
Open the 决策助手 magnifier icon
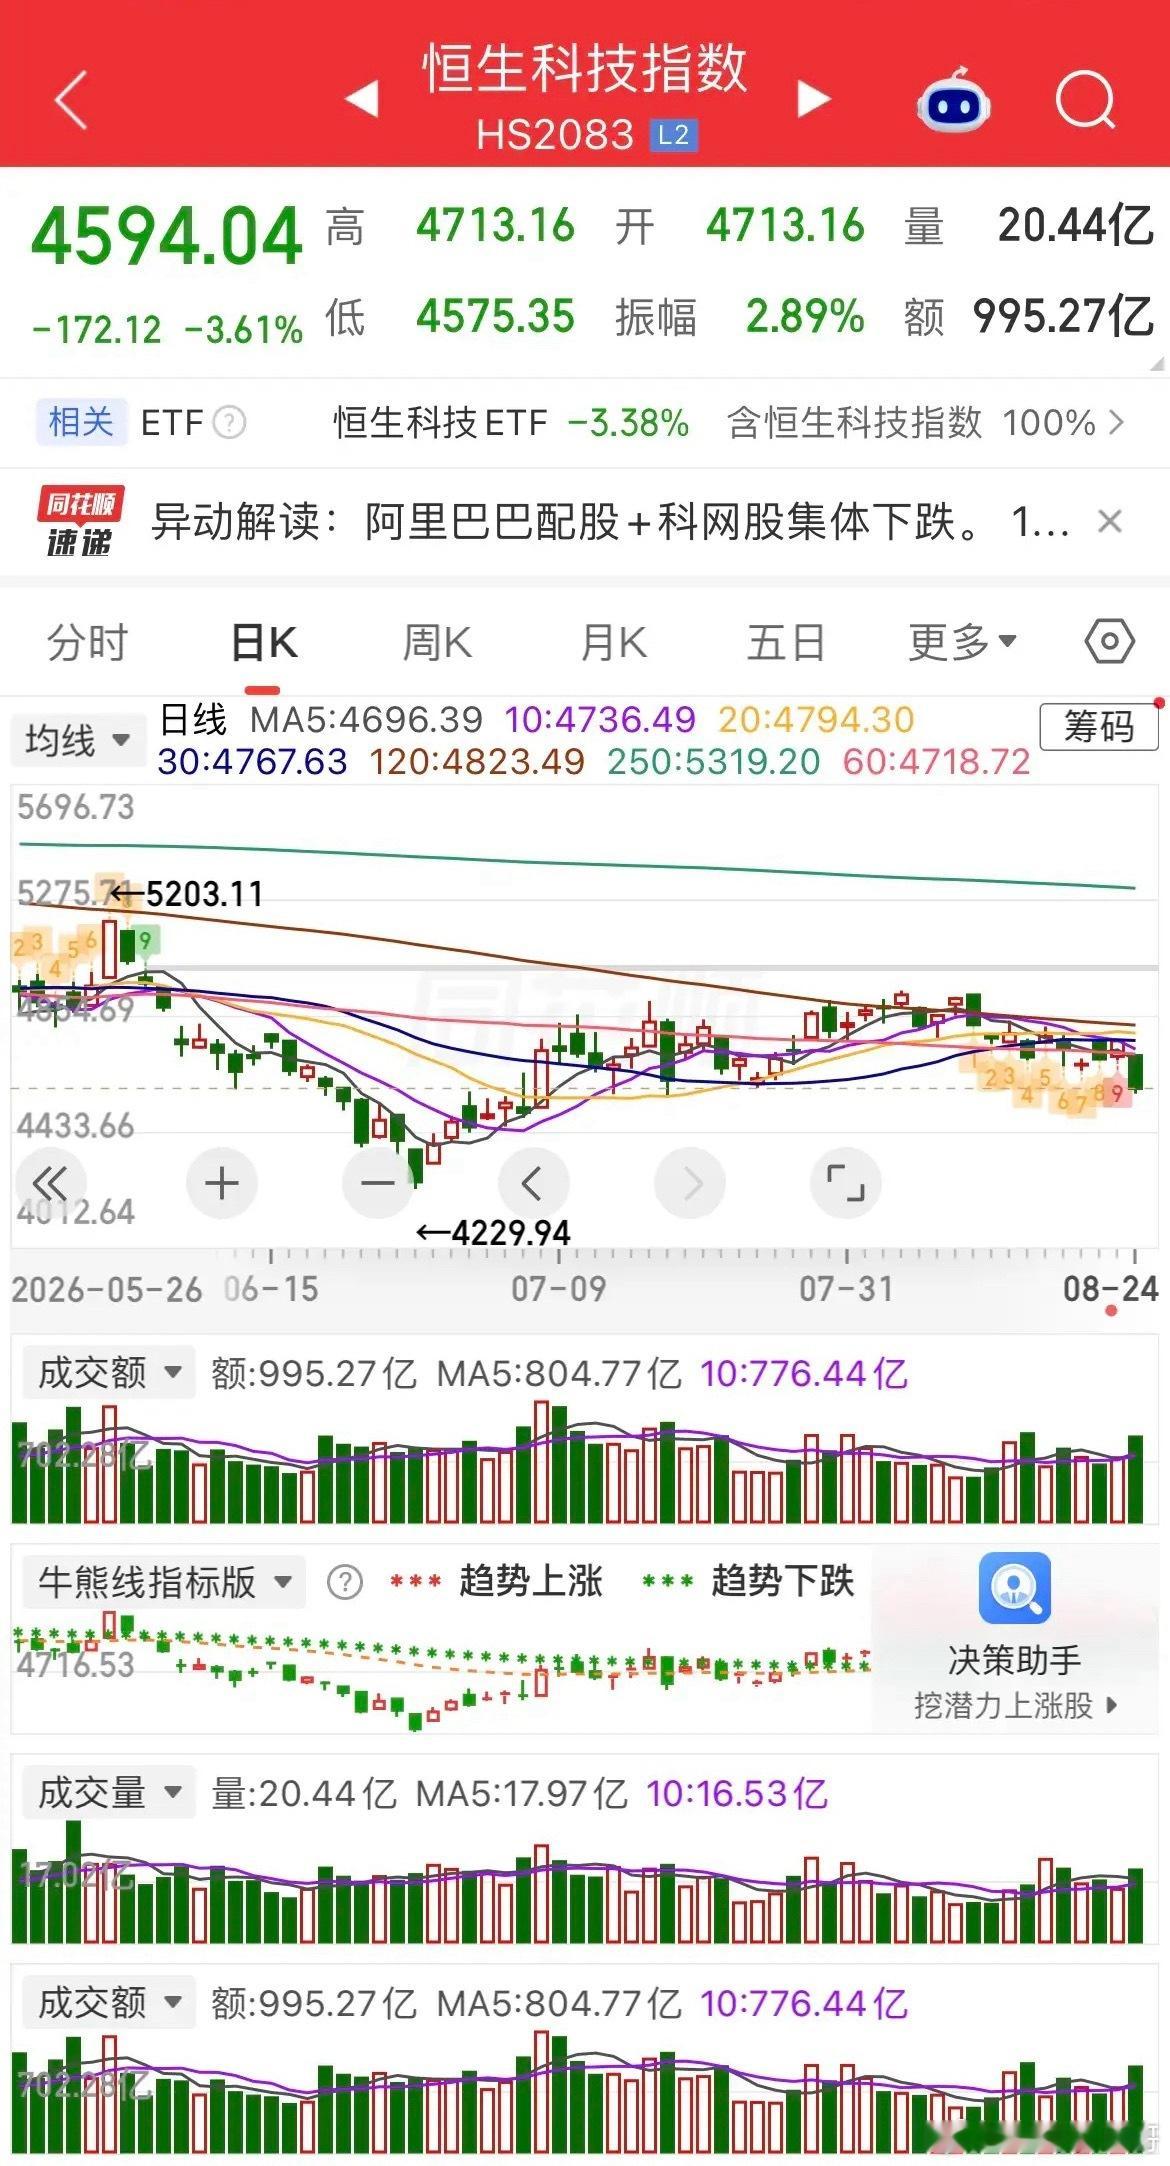[1015, 1588]
